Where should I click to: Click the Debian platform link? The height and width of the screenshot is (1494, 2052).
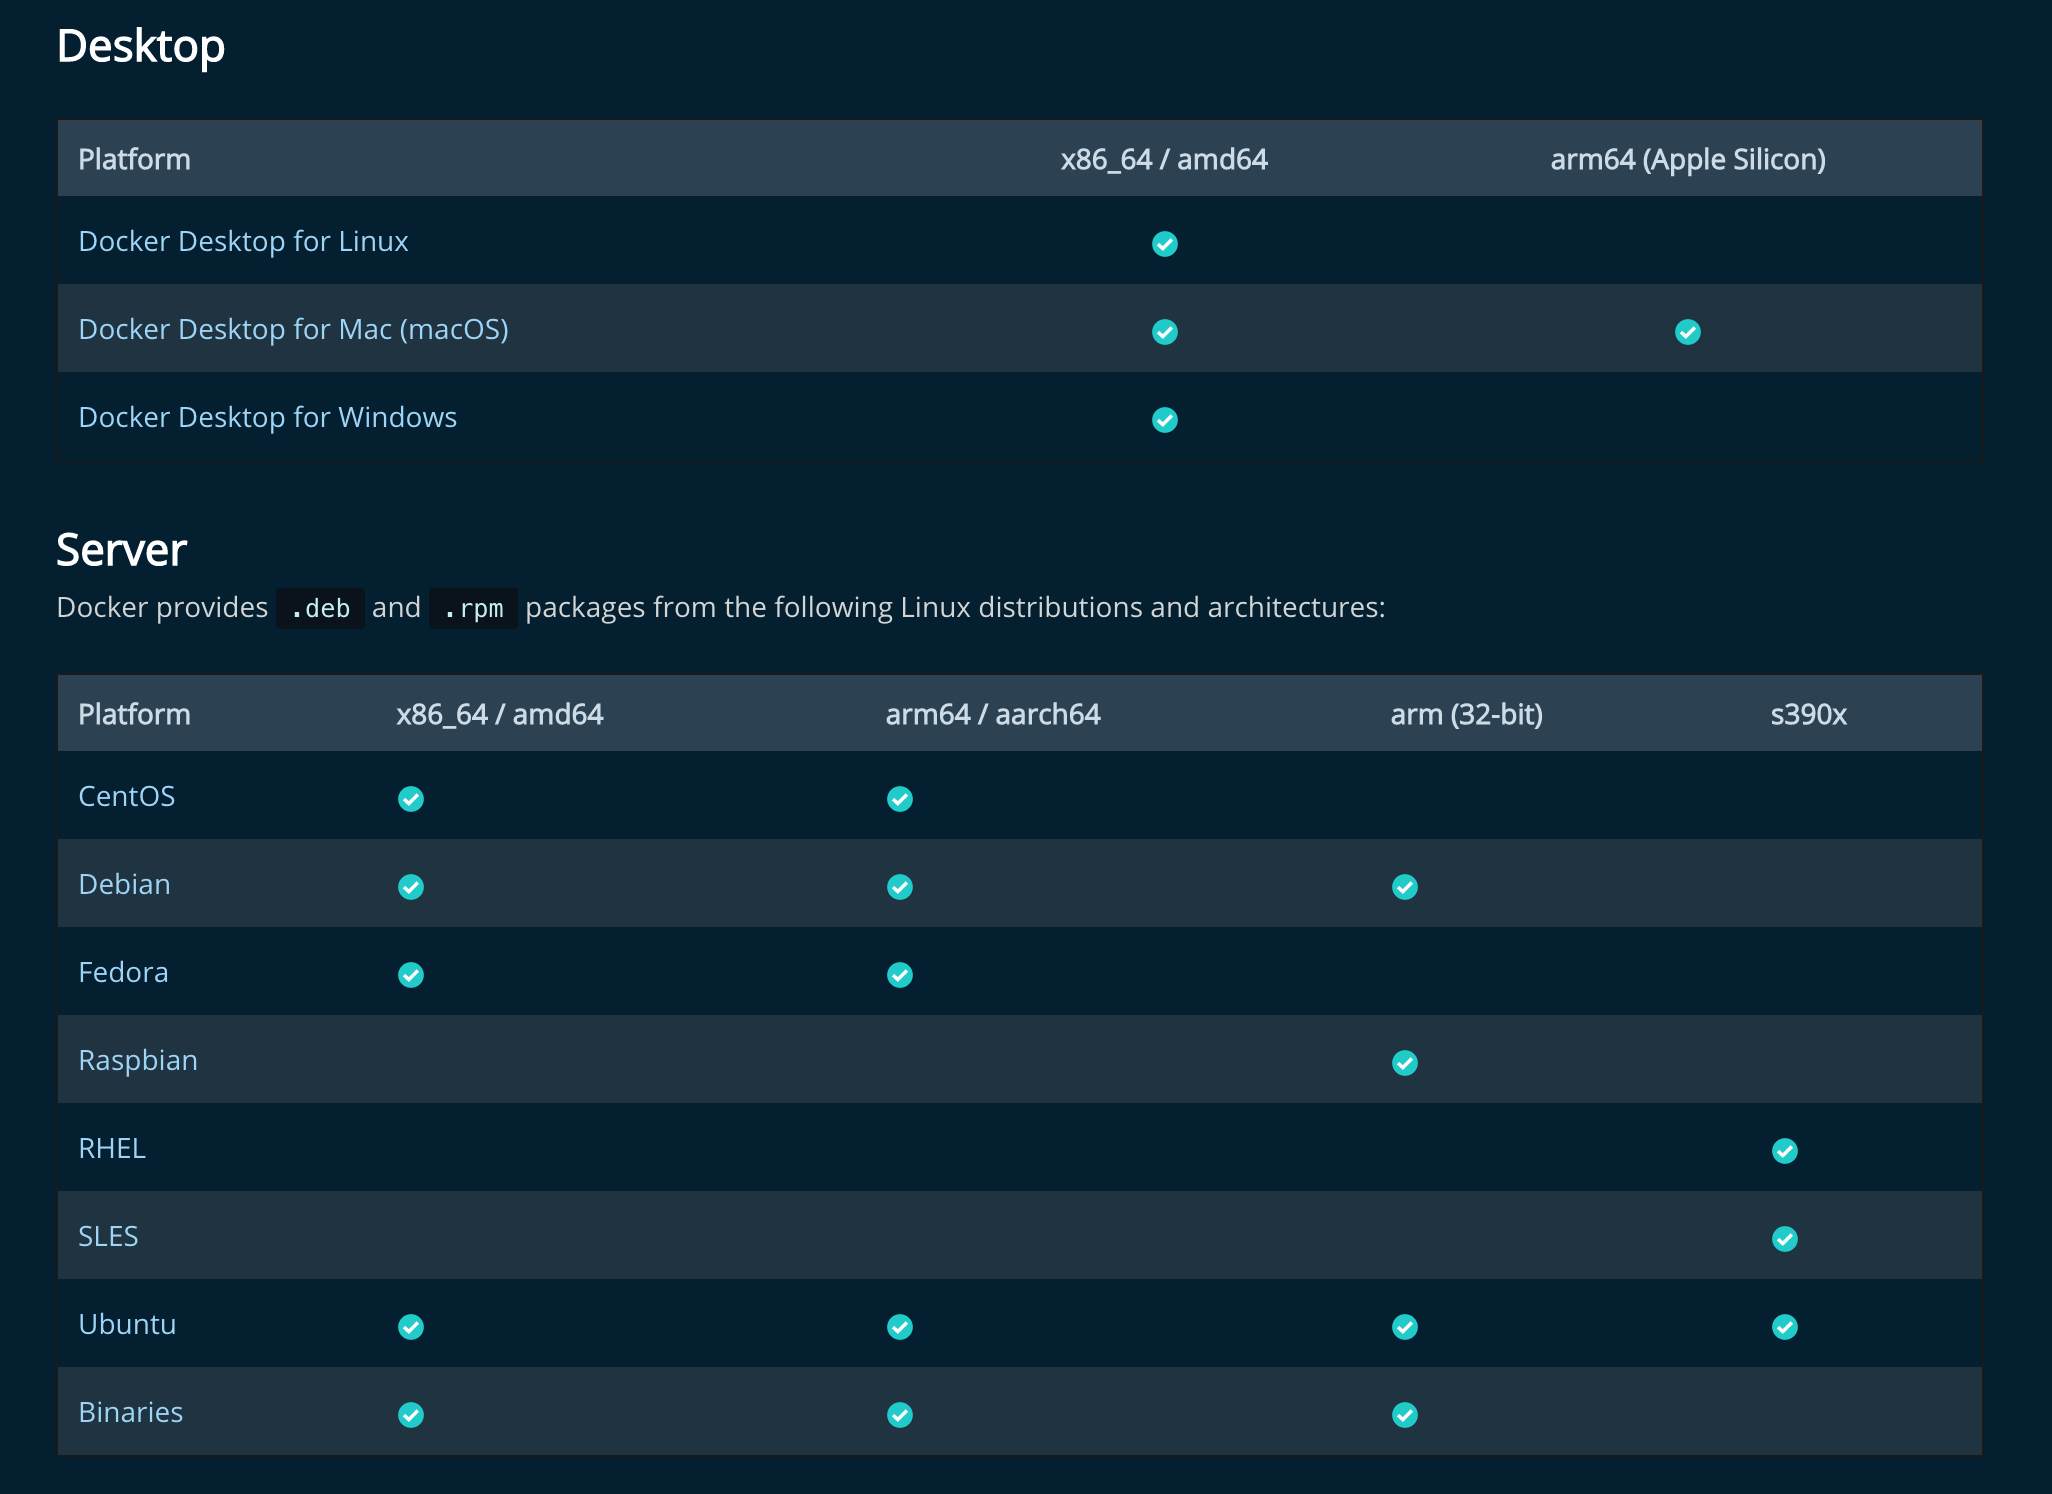coord(124,885)
